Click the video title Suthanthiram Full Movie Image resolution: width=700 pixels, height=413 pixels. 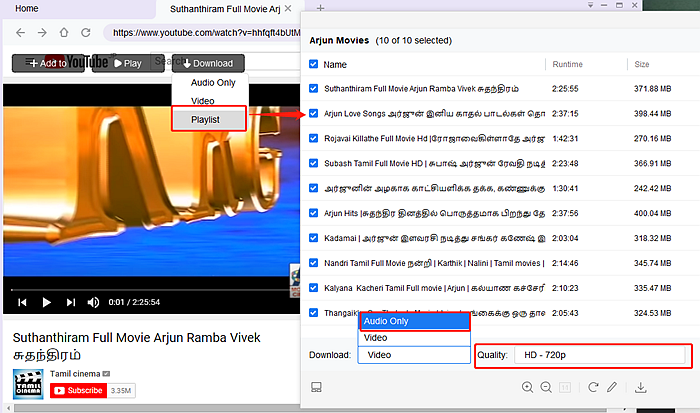(x=136, y=346)
